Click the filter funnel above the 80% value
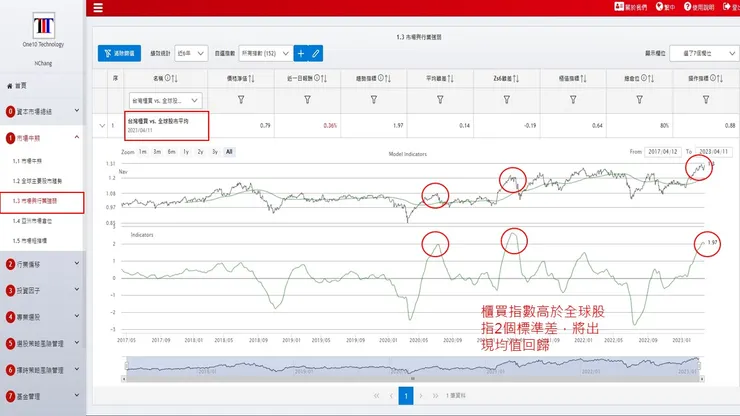The image size is (740, 416). (x=639, y=100)
